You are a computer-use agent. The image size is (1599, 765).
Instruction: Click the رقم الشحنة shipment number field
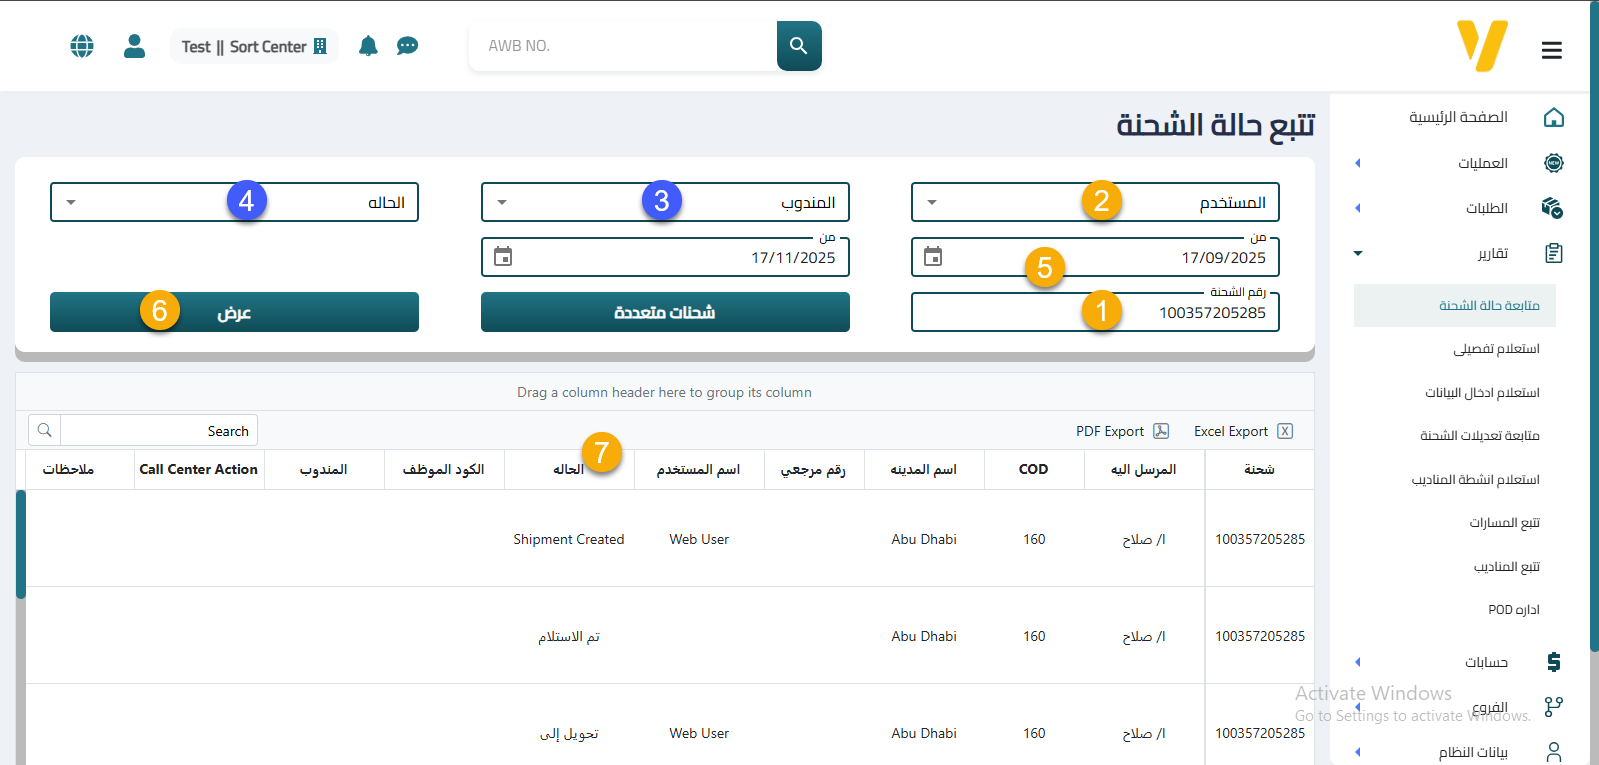coord(1095,312)
